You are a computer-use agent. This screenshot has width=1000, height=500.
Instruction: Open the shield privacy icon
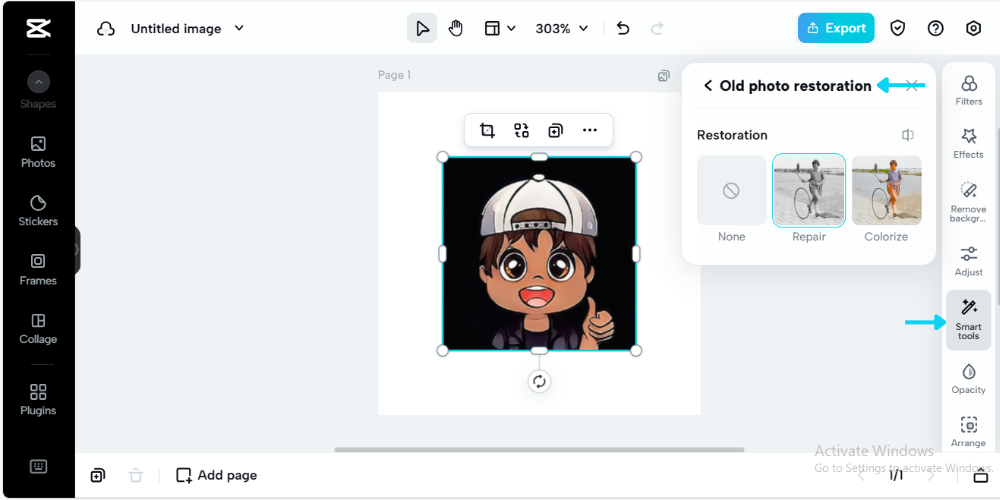click(x=898, y=28)
